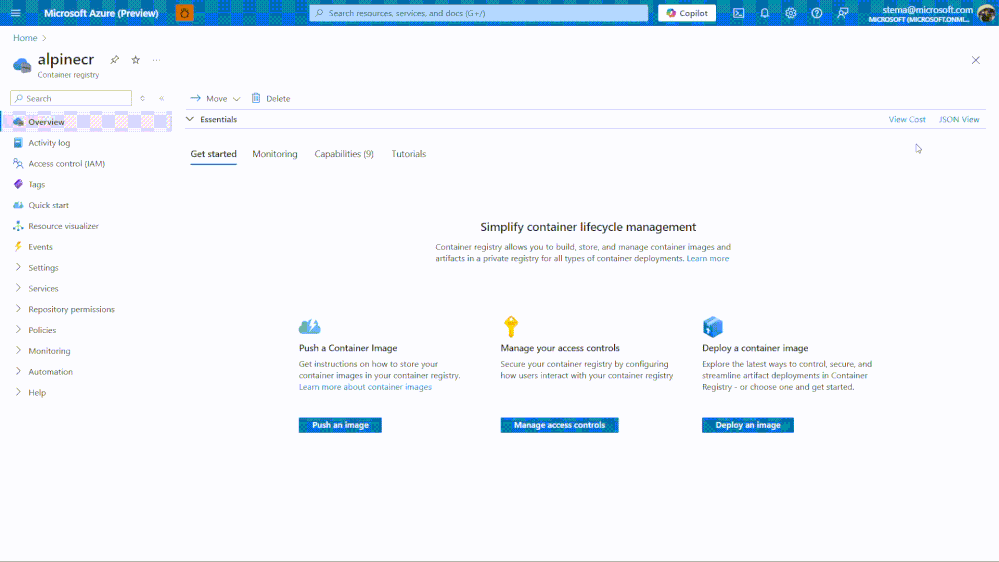Click the Deploy an image button
Screen dimensions: 999x562
tap(748, 425)
